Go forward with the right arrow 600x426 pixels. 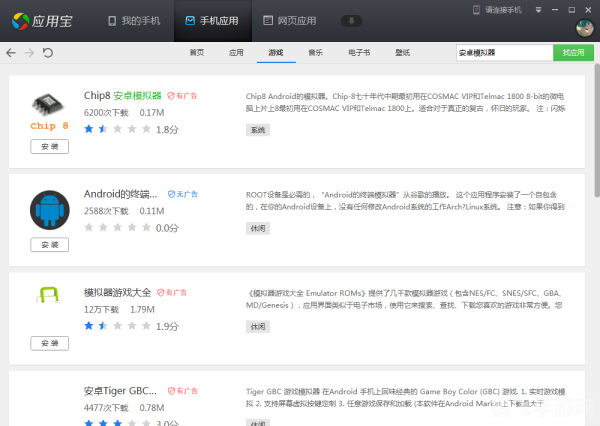tap(29, 52)
